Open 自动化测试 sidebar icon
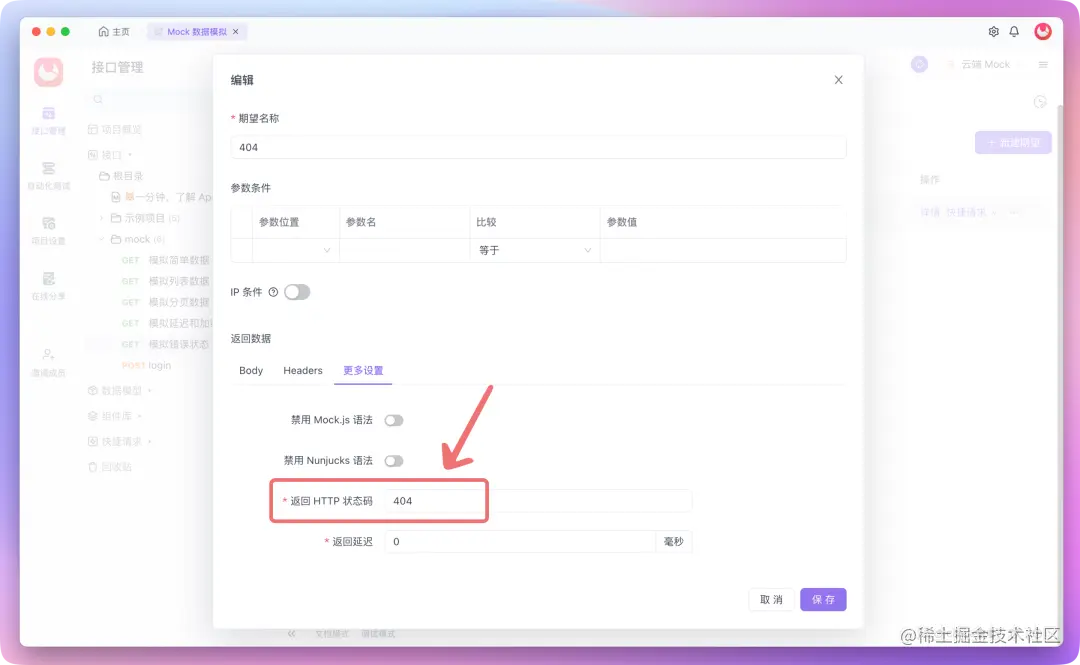The height and width of the screenshot is (665, 1080). (48, 176)
